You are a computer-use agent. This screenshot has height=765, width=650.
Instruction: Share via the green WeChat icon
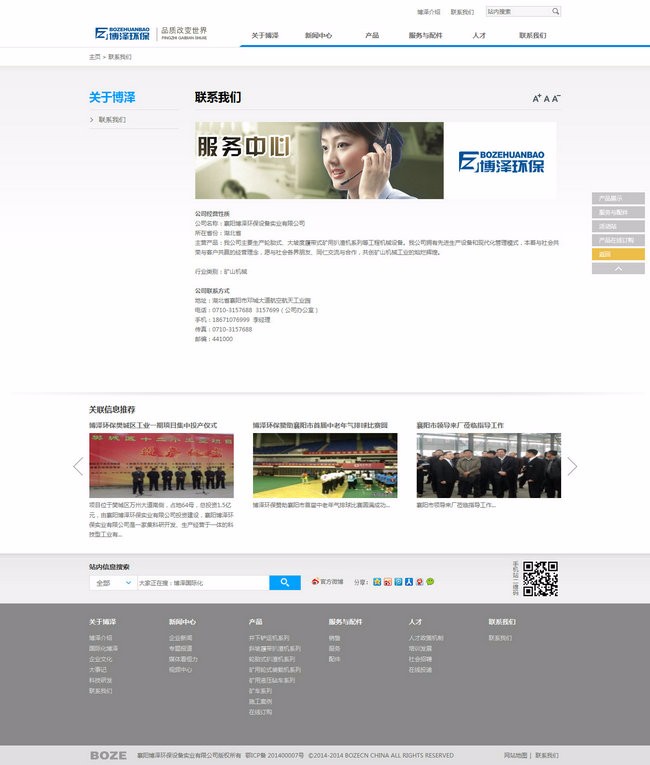430,582
